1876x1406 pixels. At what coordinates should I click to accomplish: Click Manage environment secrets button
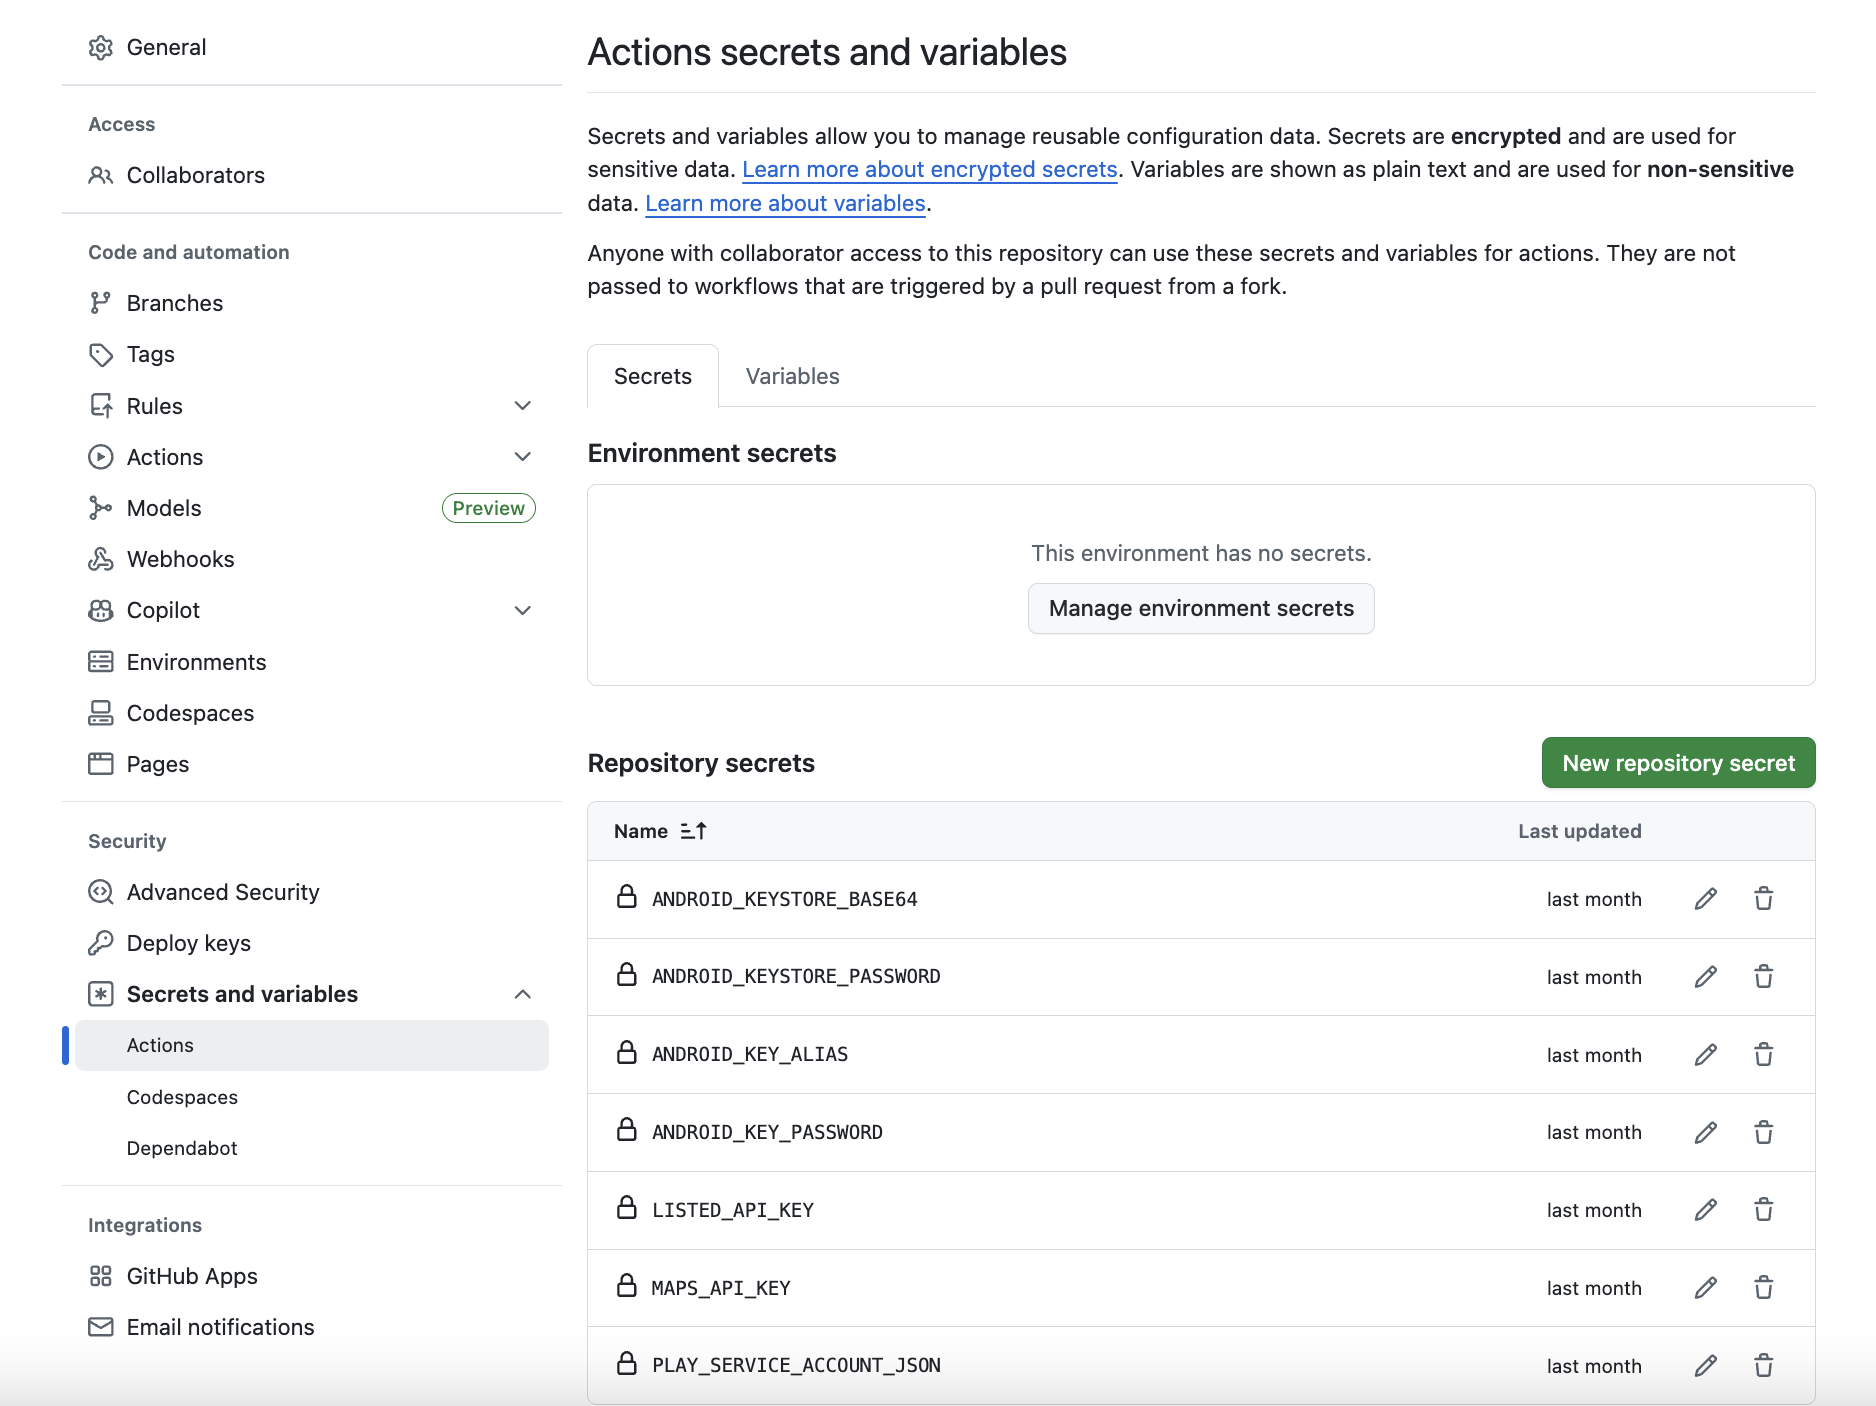tap(1201, 609)
